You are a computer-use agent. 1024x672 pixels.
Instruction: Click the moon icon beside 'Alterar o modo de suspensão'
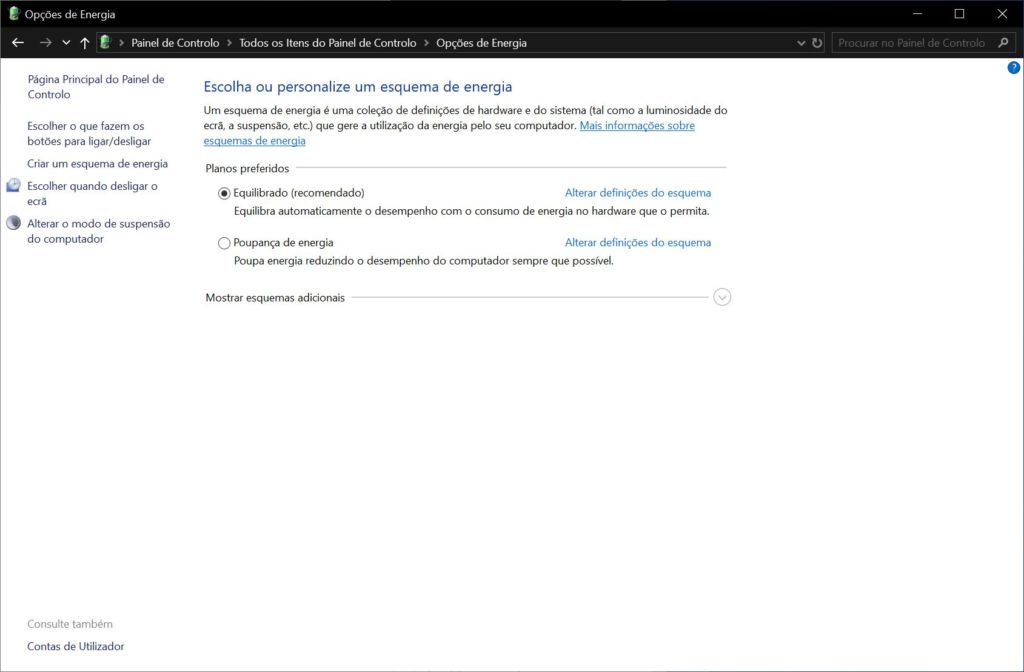13,224
